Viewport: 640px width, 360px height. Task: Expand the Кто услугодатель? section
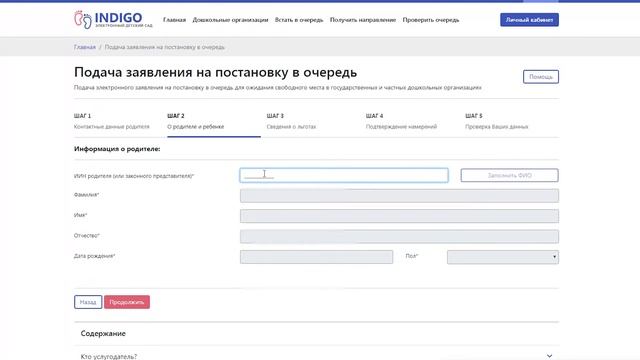(316, 356)
